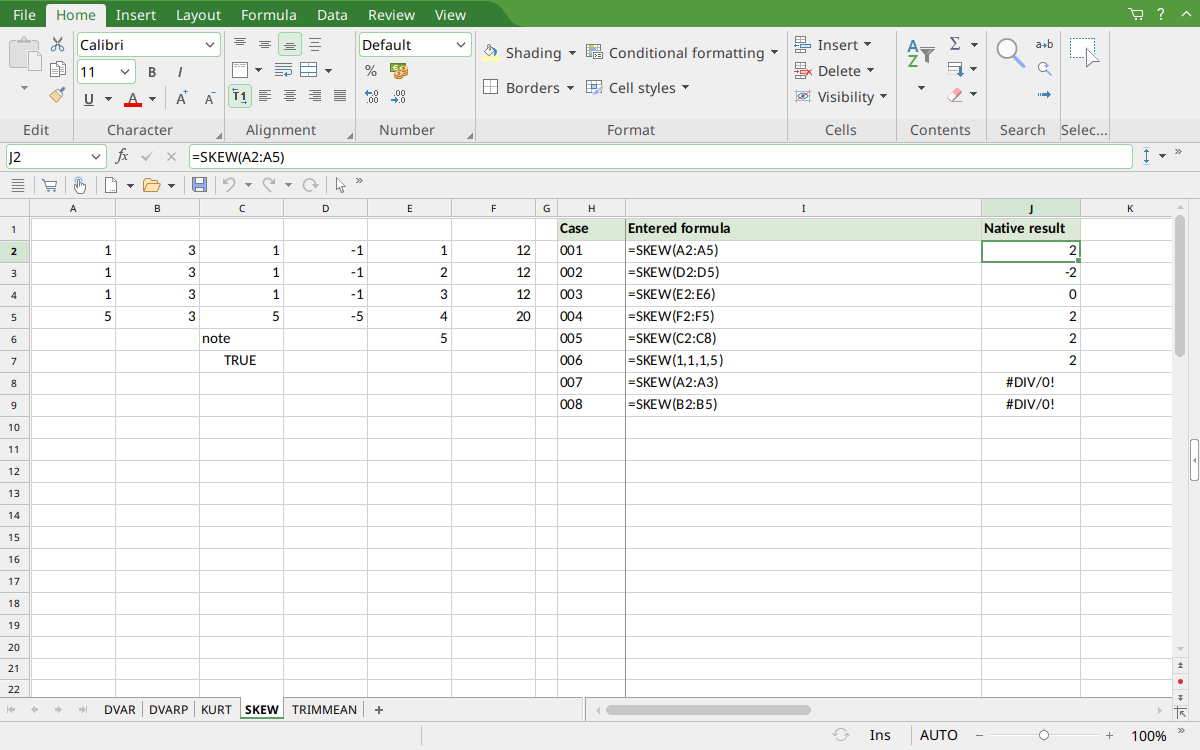Toggle Bold formatting
1200x750 pixels.
coord(152,72)
